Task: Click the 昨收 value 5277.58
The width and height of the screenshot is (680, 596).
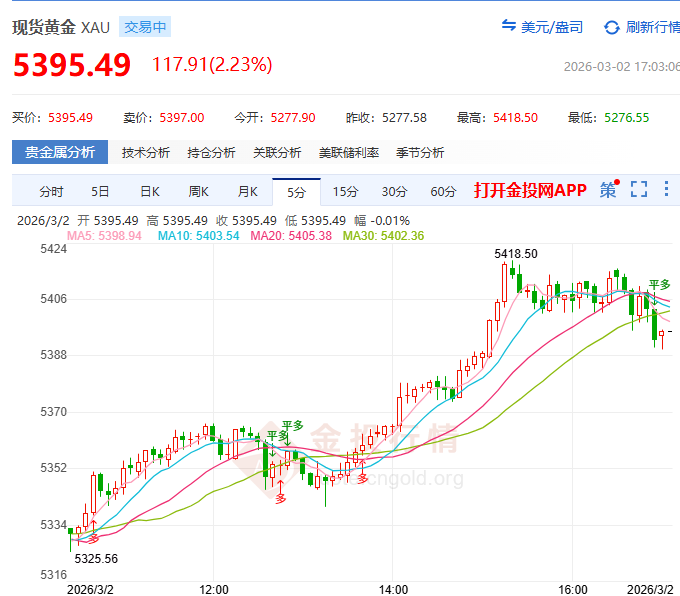Action: [404, 118]
